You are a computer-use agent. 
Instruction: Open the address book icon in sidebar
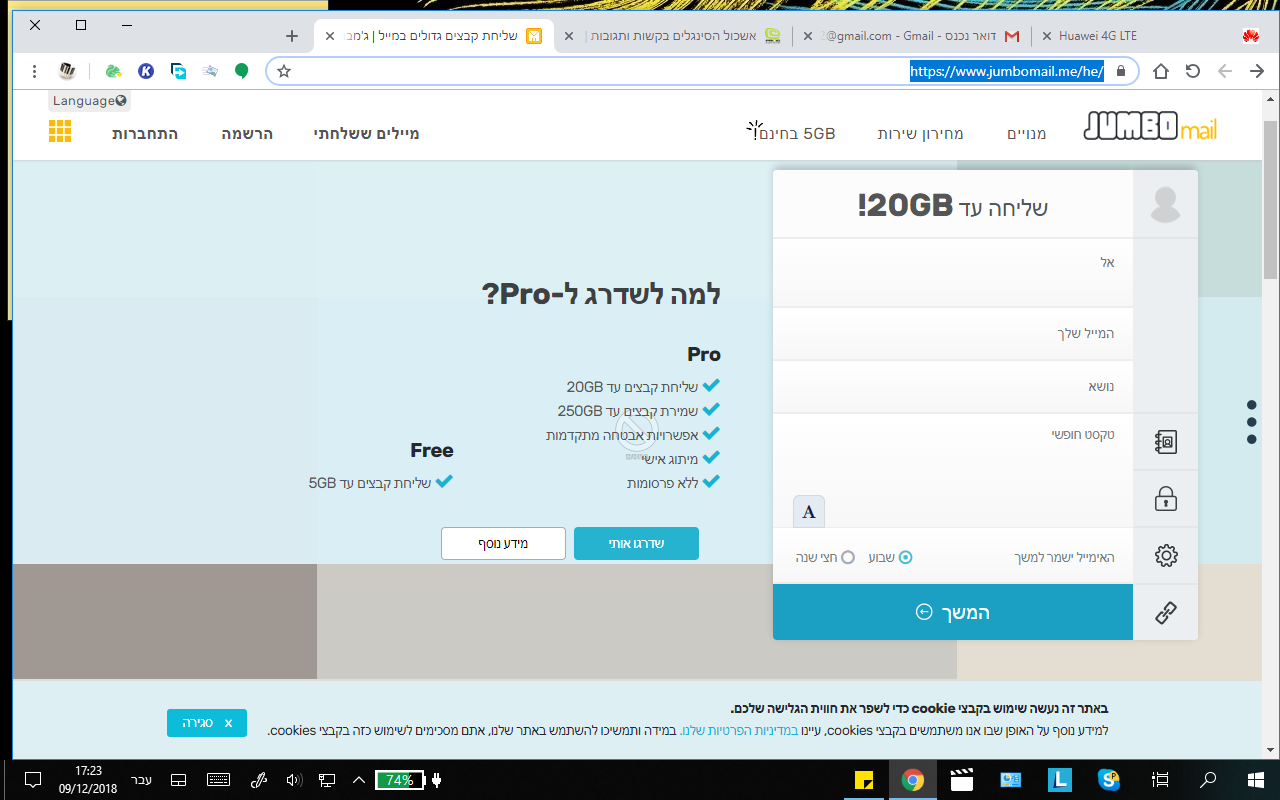pos(1165,442)
